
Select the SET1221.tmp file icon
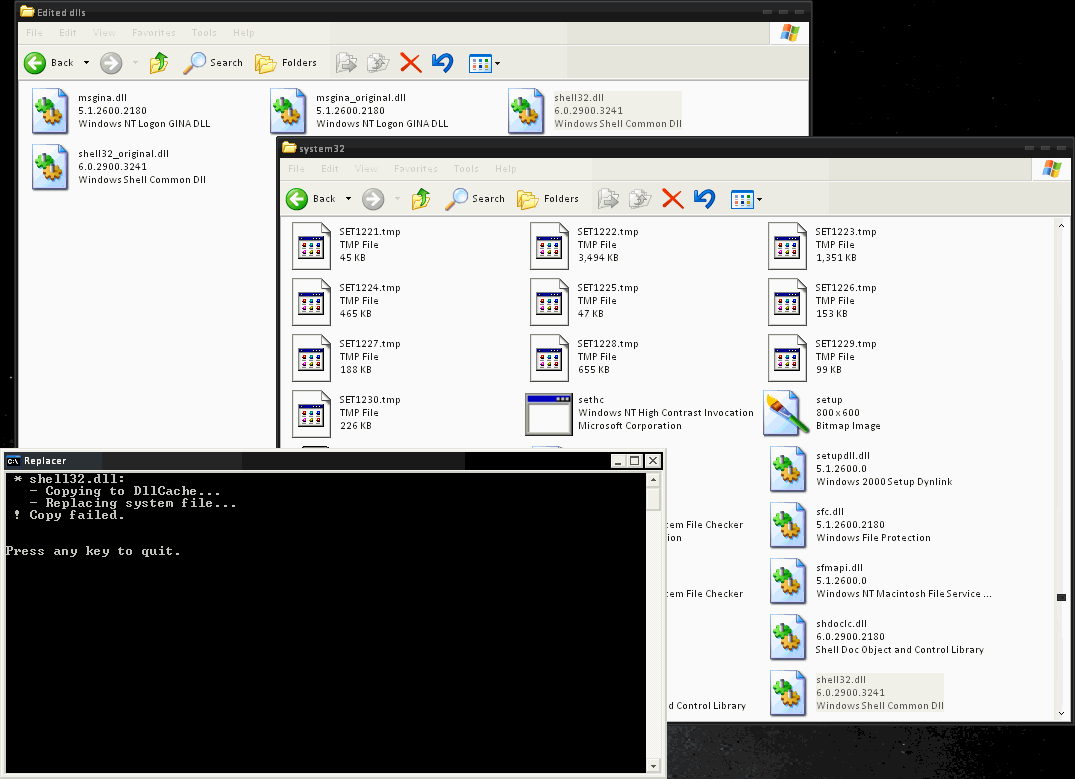click(x=312, y=245)
